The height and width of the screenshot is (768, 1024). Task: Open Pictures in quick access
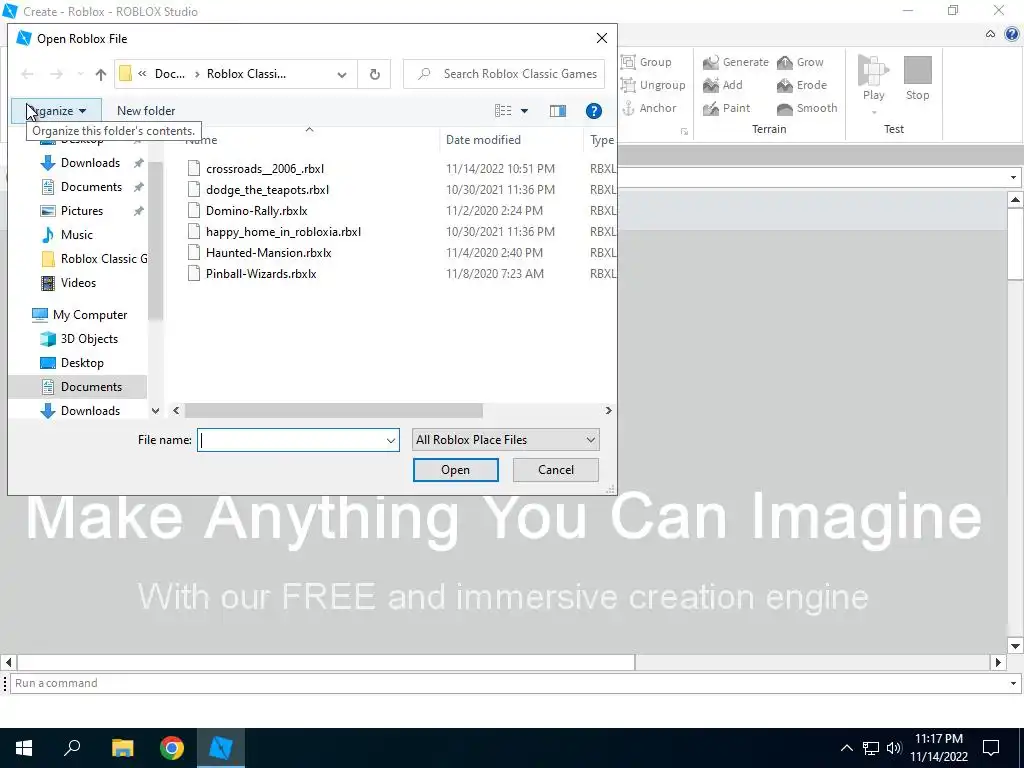tap(82, 211)
